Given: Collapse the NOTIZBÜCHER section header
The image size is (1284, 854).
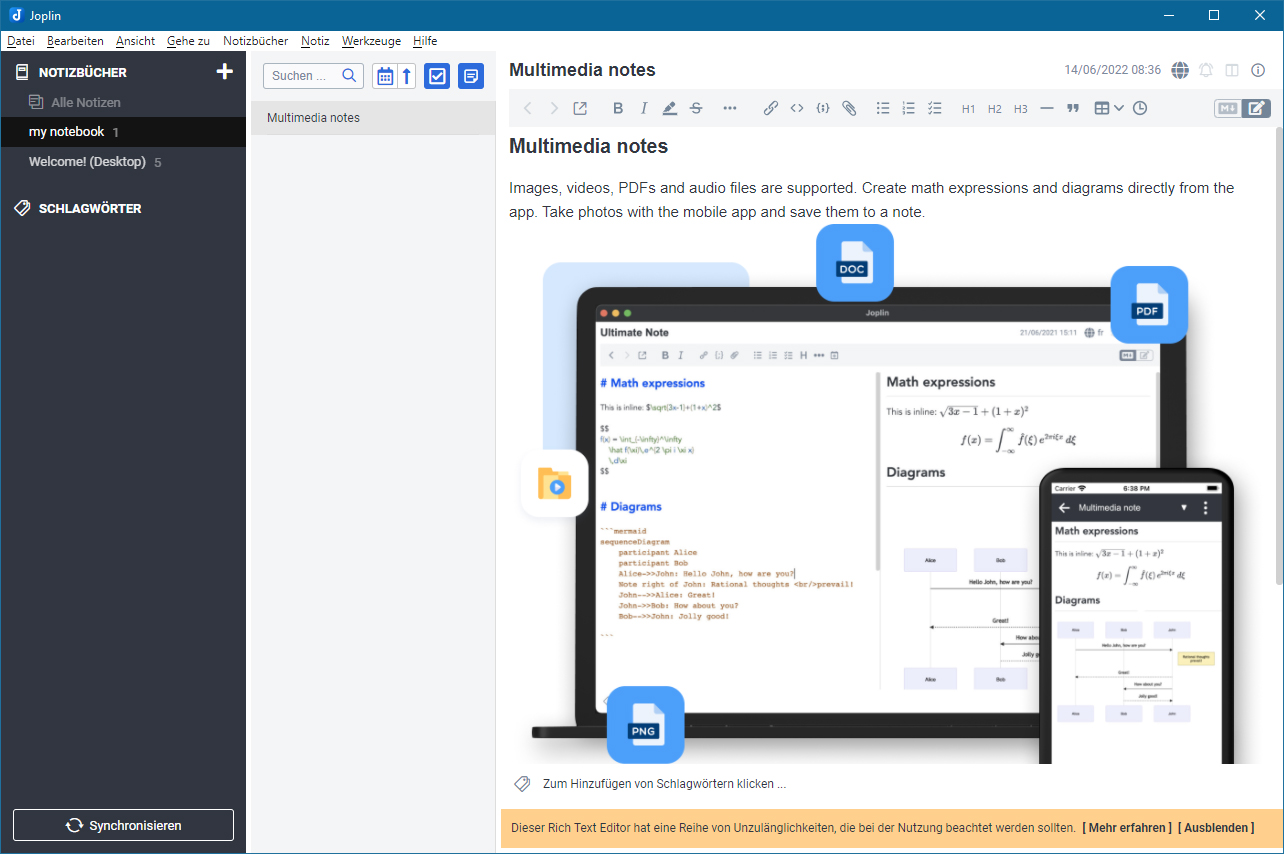Looking at the screenshot, I should [x=83, y=72].
